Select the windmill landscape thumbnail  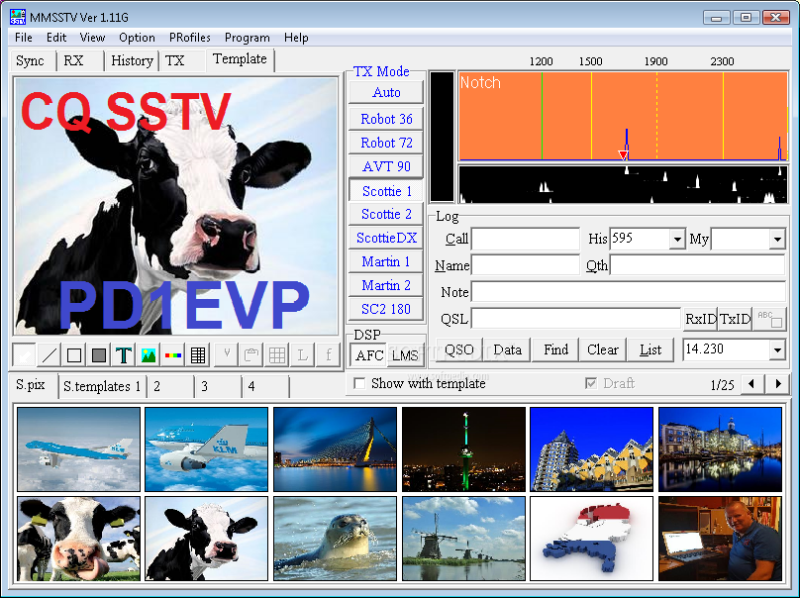coord(463,538)
